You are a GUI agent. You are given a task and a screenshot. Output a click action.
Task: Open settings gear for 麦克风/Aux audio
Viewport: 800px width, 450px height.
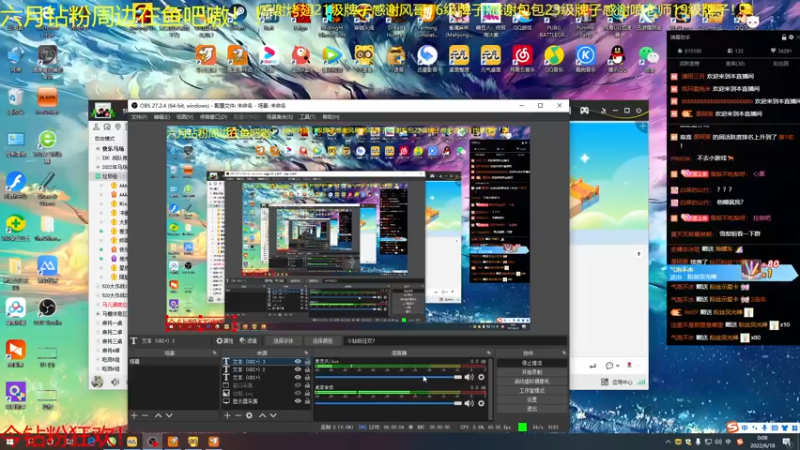[481, 378]
